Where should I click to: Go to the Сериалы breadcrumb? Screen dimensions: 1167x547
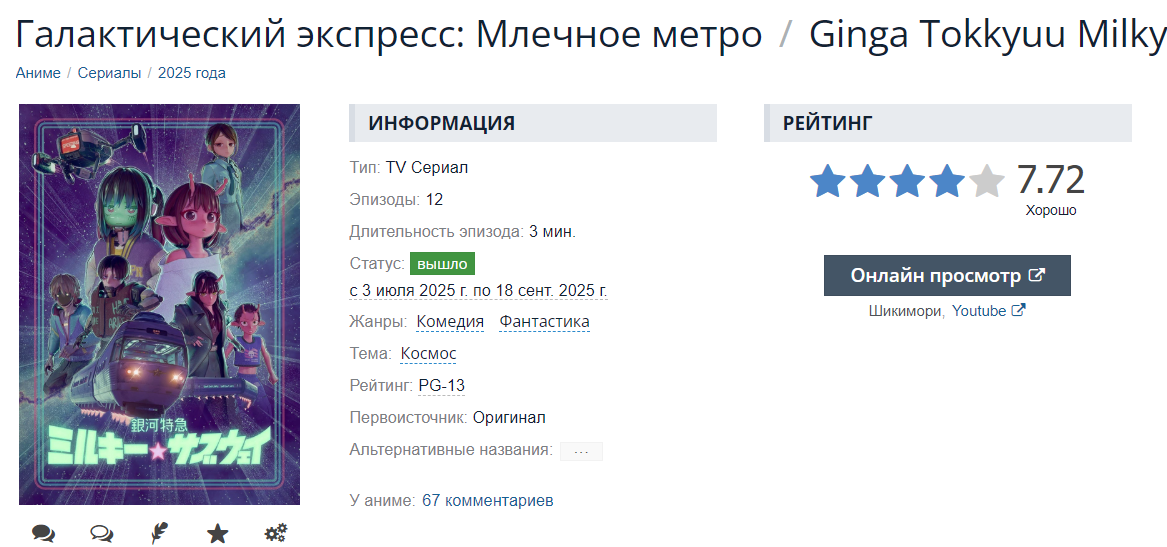(x=109, y=73)
